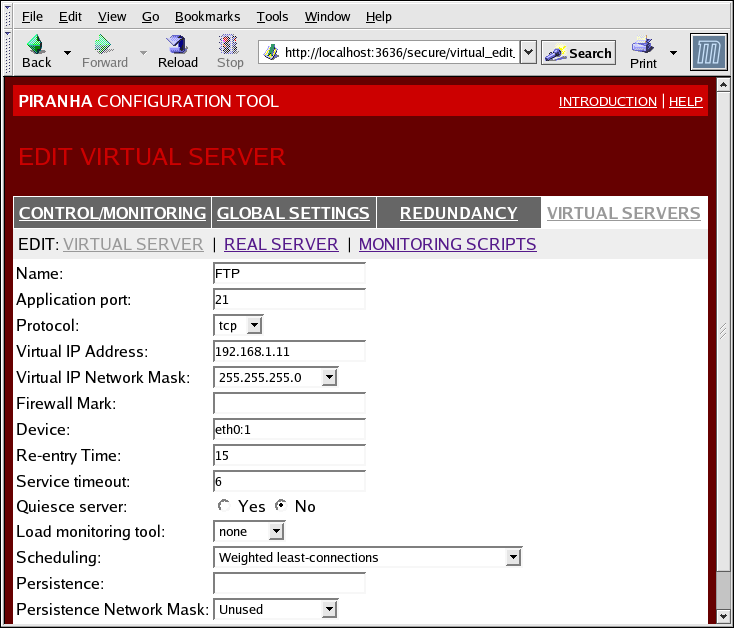Click the Search button with flashlight icon
The width and height of the screenshot is (734, 628).
(578, 53)
